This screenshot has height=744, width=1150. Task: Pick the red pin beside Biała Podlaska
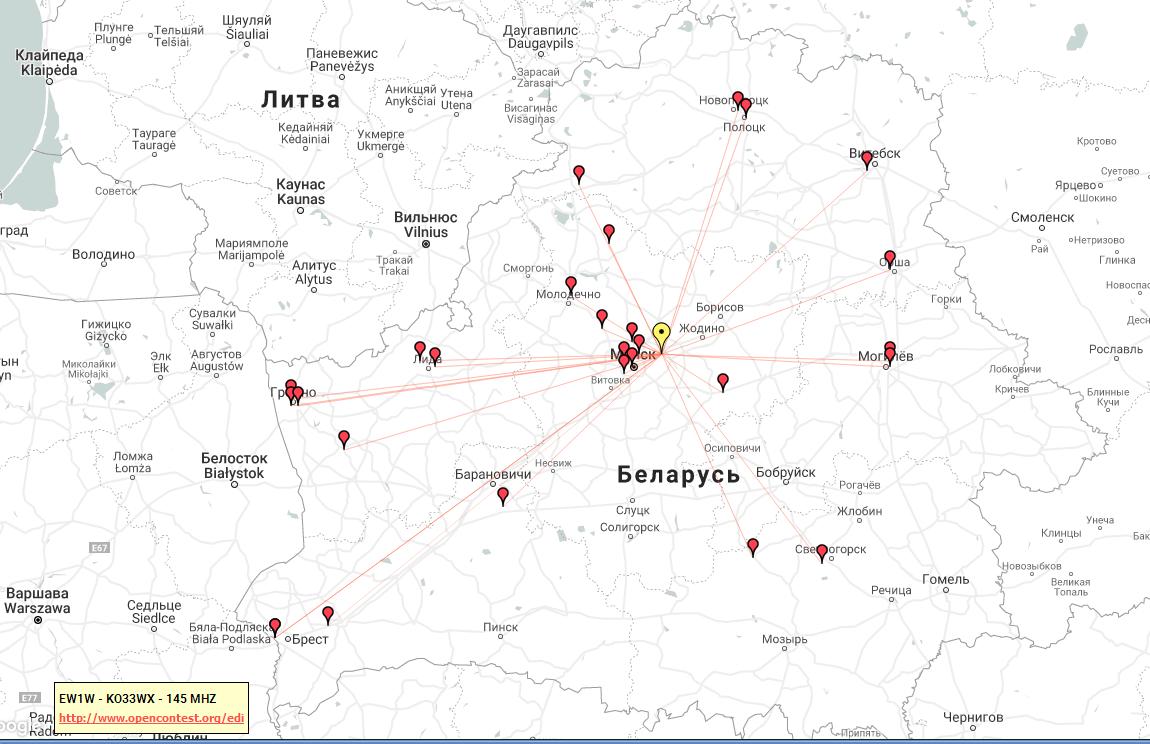point(275,626)
